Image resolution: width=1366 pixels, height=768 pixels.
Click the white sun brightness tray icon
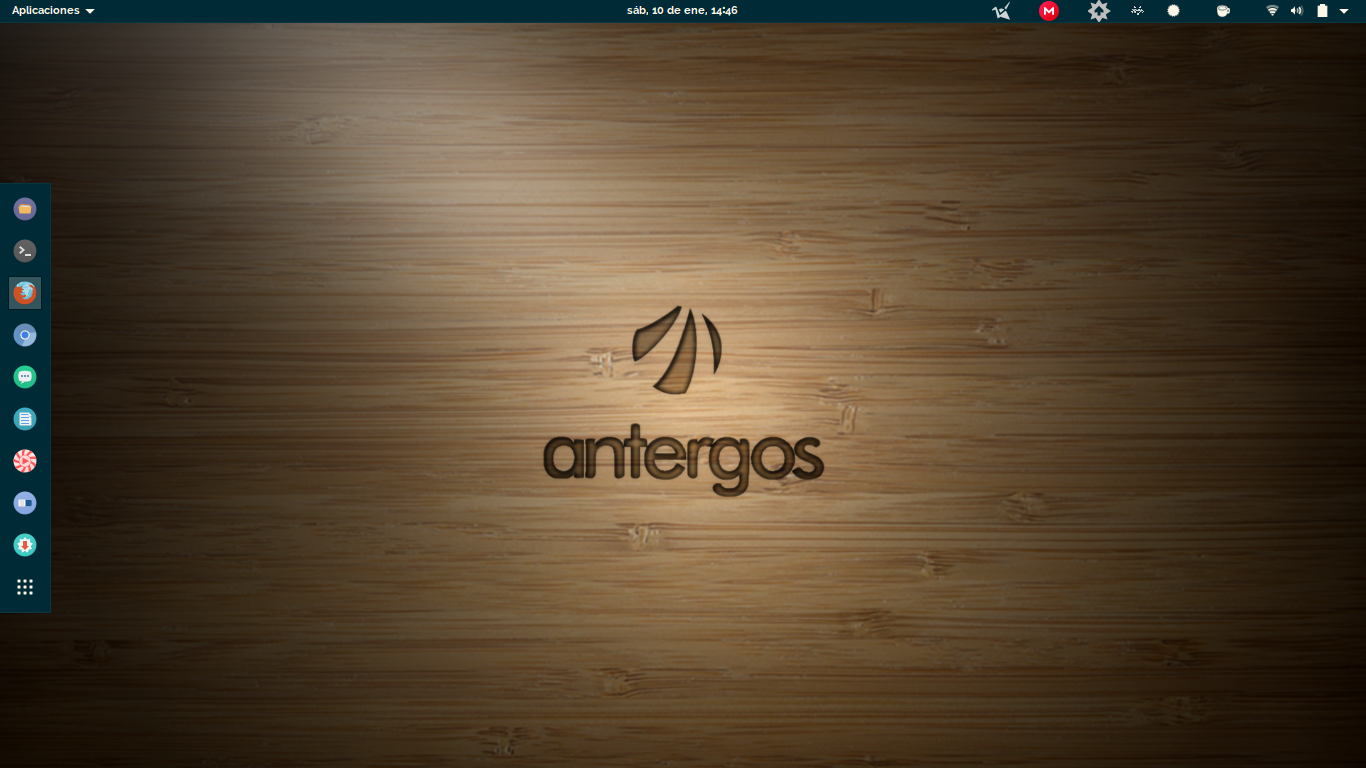[x=1174, y=11]
